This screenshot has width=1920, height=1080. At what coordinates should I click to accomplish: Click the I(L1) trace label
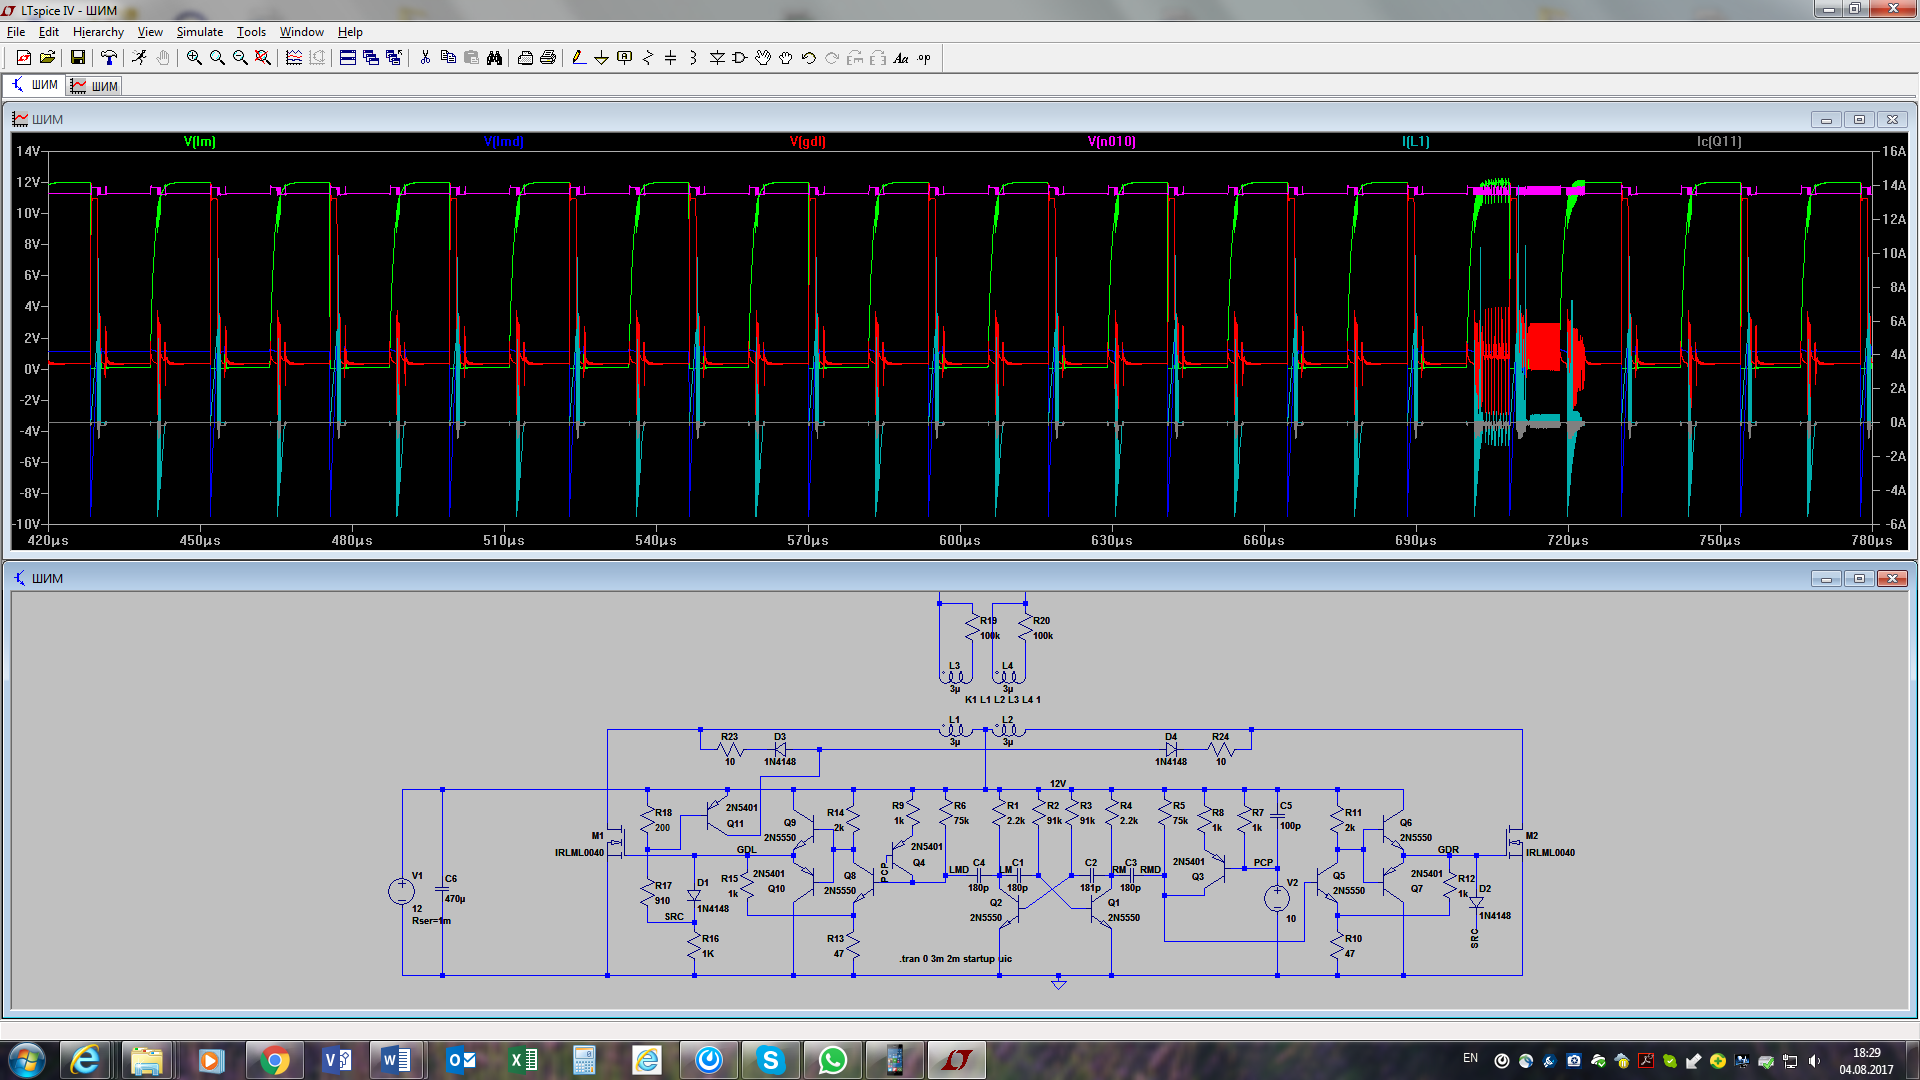tap(1415, 141)
